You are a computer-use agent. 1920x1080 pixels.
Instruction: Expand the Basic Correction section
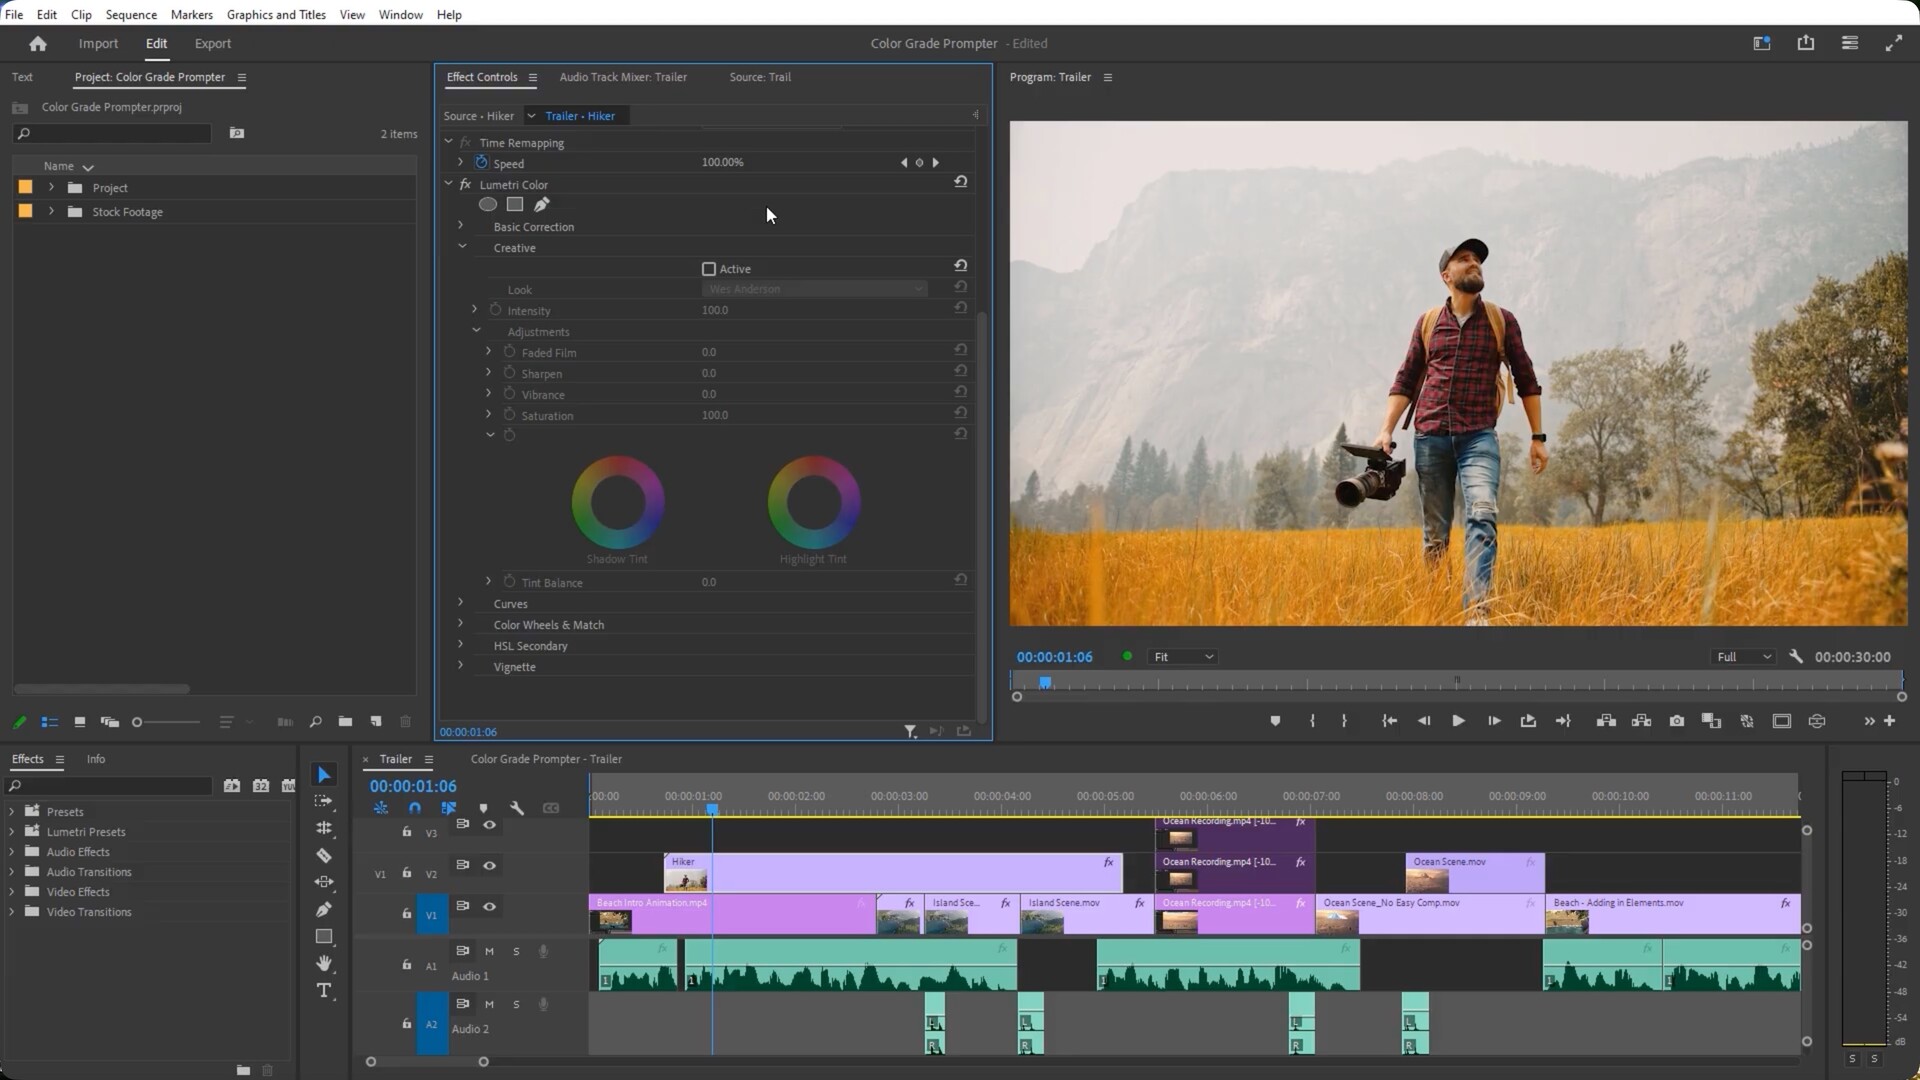461,227
